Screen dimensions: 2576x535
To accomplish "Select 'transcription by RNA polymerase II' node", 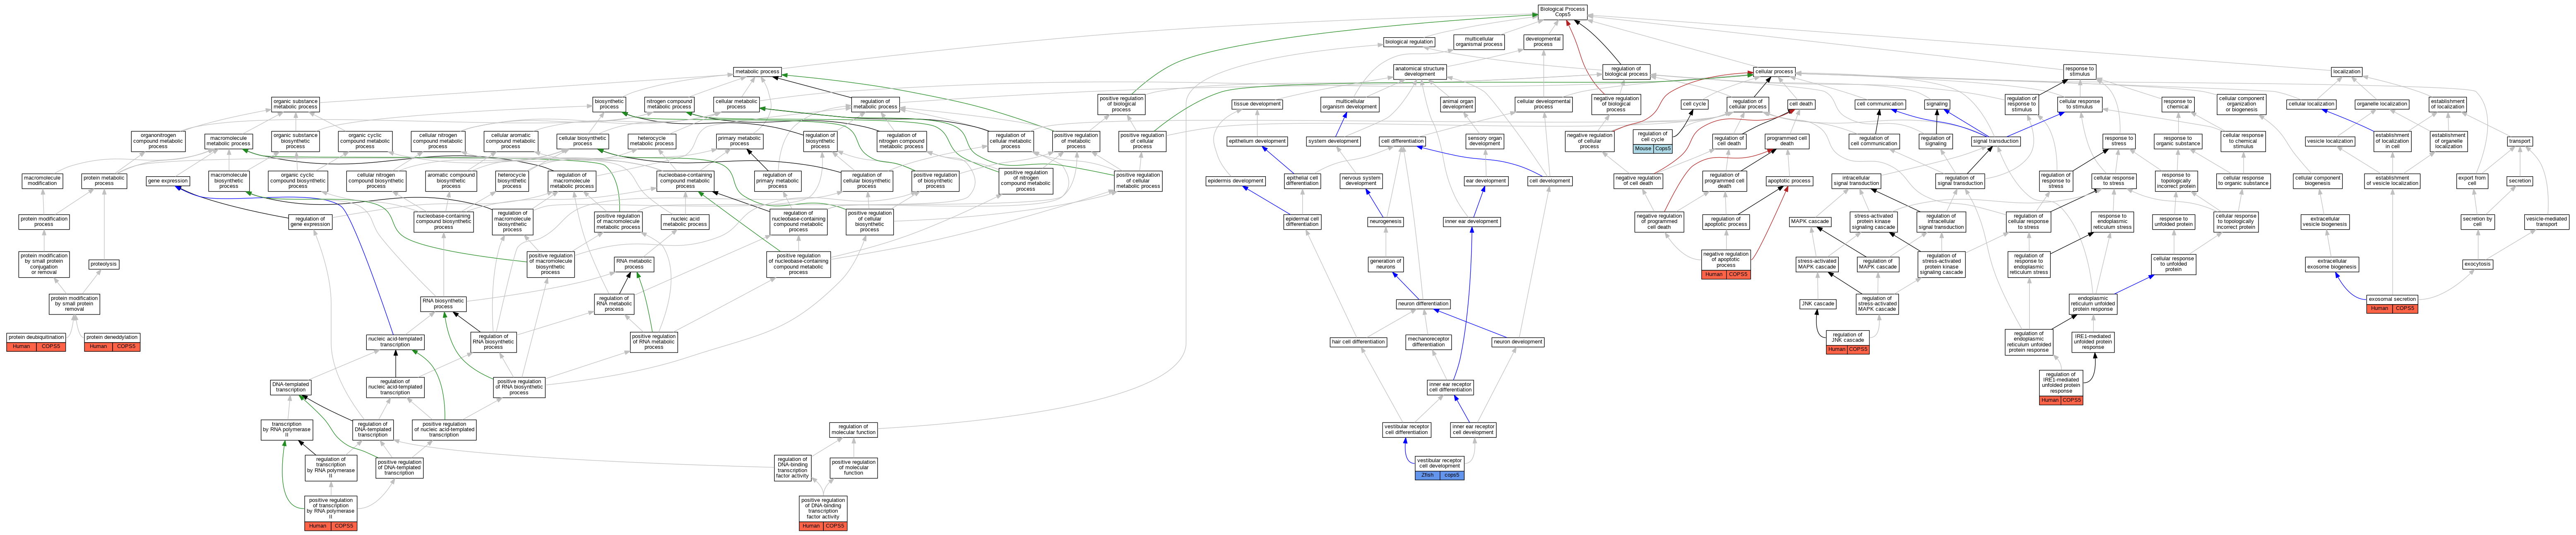I will pos(286,430).
